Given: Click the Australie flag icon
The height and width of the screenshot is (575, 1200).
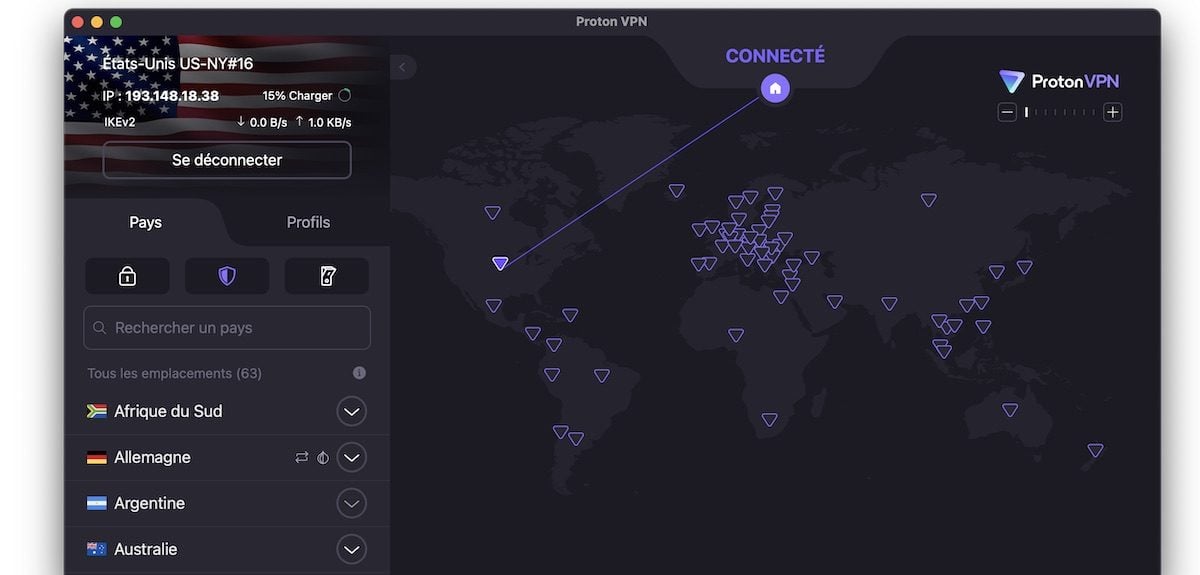Looking at the screenshot, I should 97,549.
